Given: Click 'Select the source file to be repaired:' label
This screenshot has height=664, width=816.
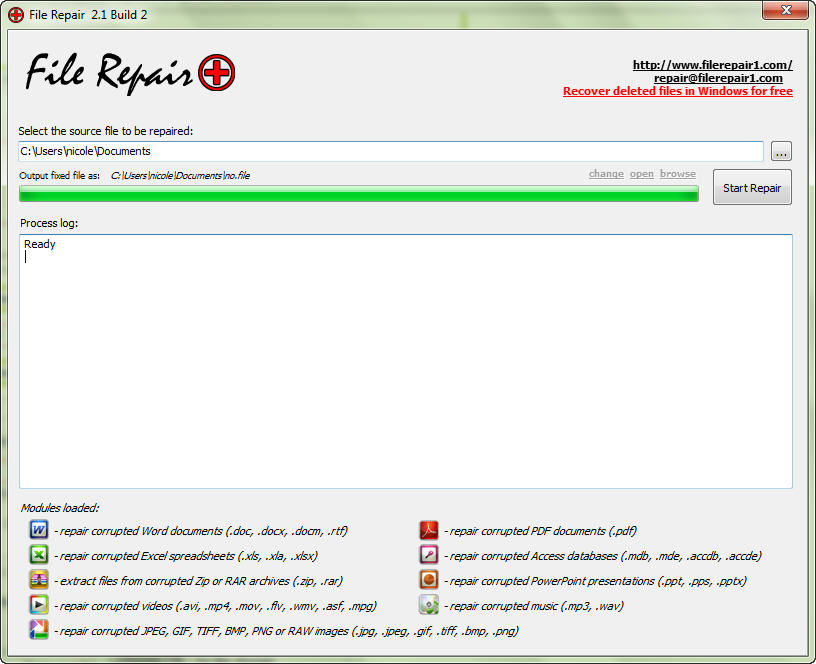Looking at the screenshot, I should (x=106, y=131).
